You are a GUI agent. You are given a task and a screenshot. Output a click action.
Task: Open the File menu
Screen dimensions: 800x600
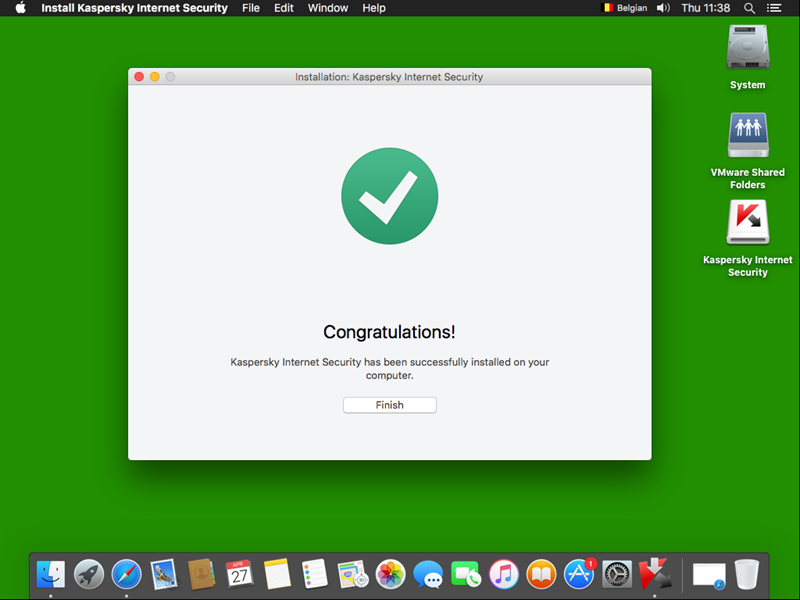tap(251, 8)
